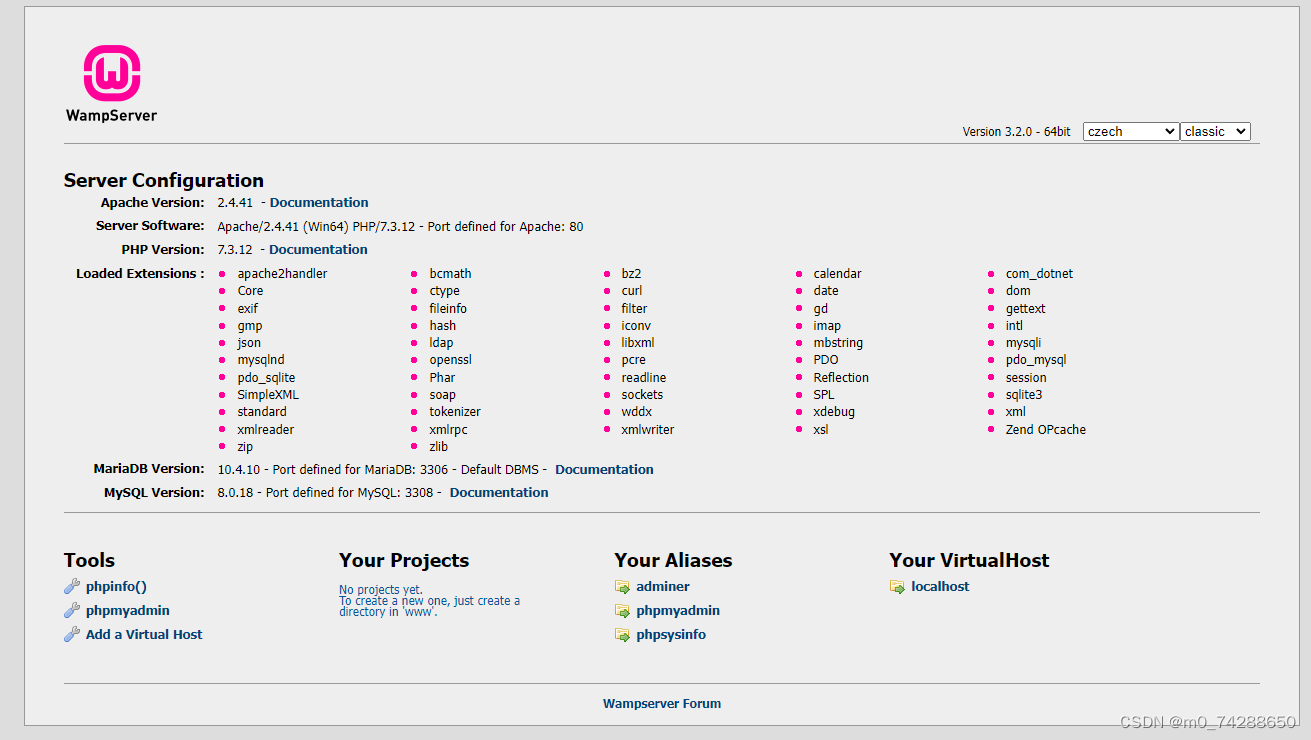Click folder icon beside localhost VirtualHost
Screen dimensions: 1311x740
tap(897, 587)
